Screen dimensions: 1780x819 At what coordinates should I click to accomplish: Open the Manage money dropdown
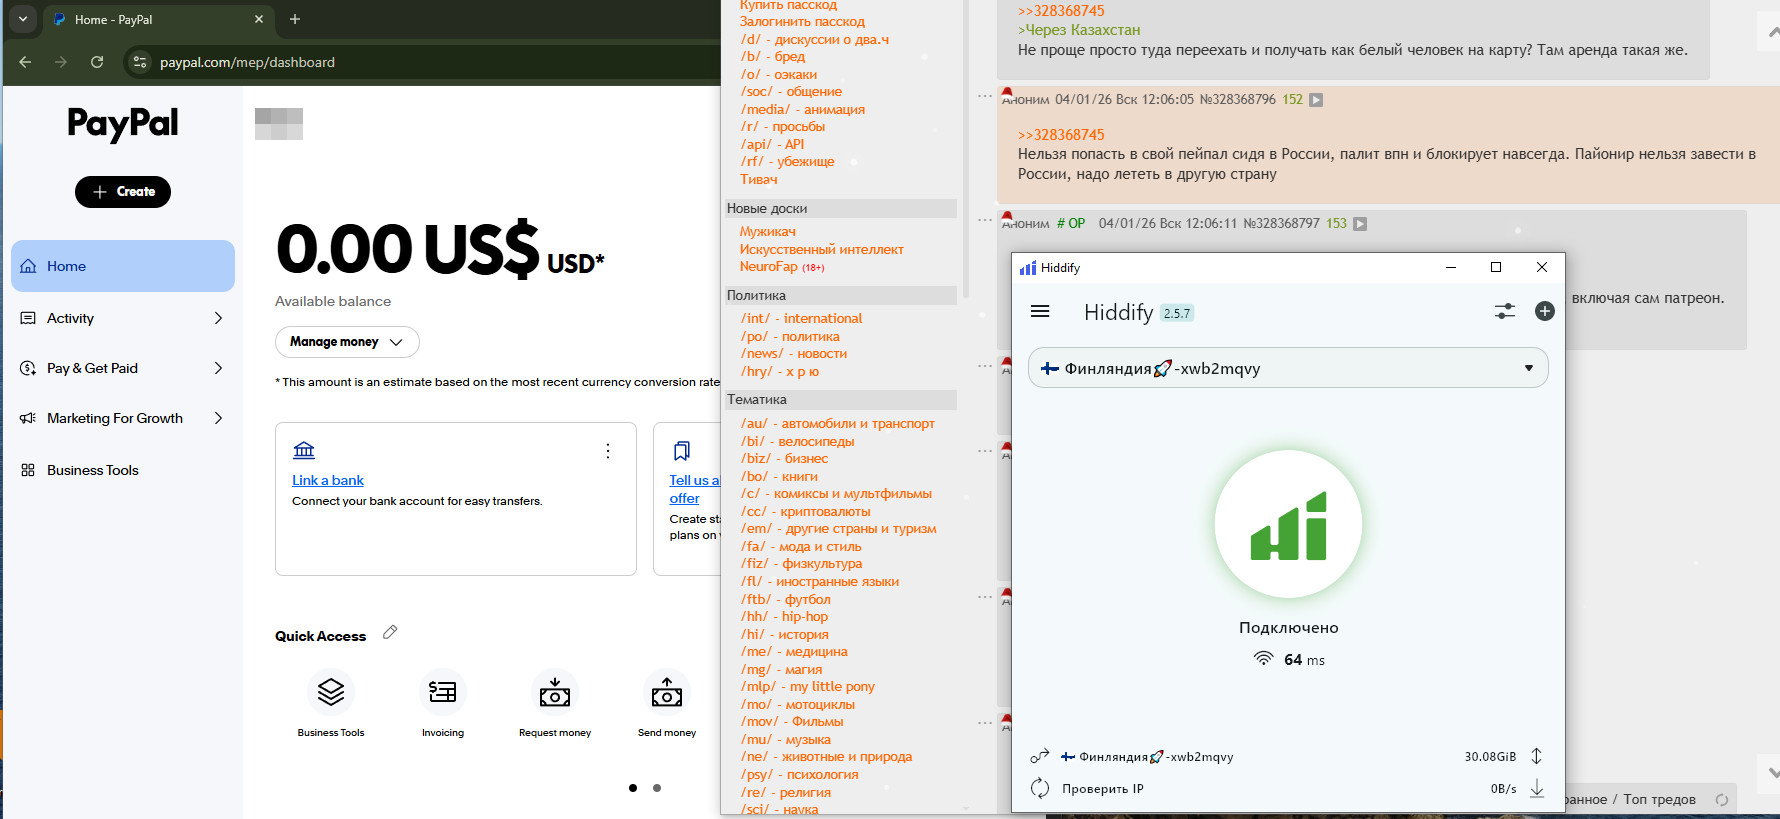click(347, 342)
